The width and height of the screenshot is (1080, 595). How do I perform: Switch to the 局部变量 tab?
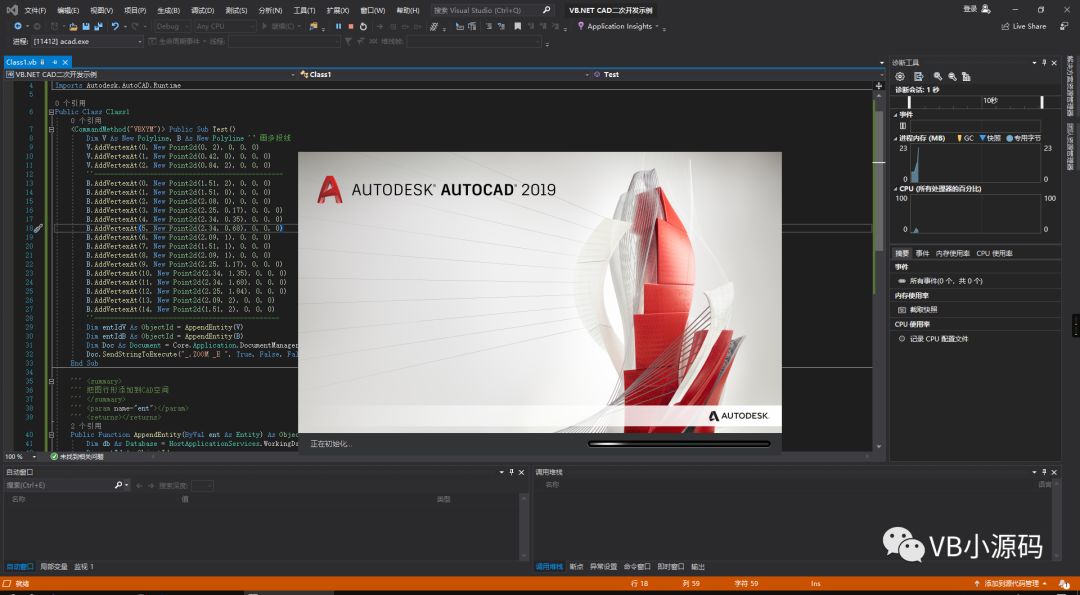click(54, 567)
